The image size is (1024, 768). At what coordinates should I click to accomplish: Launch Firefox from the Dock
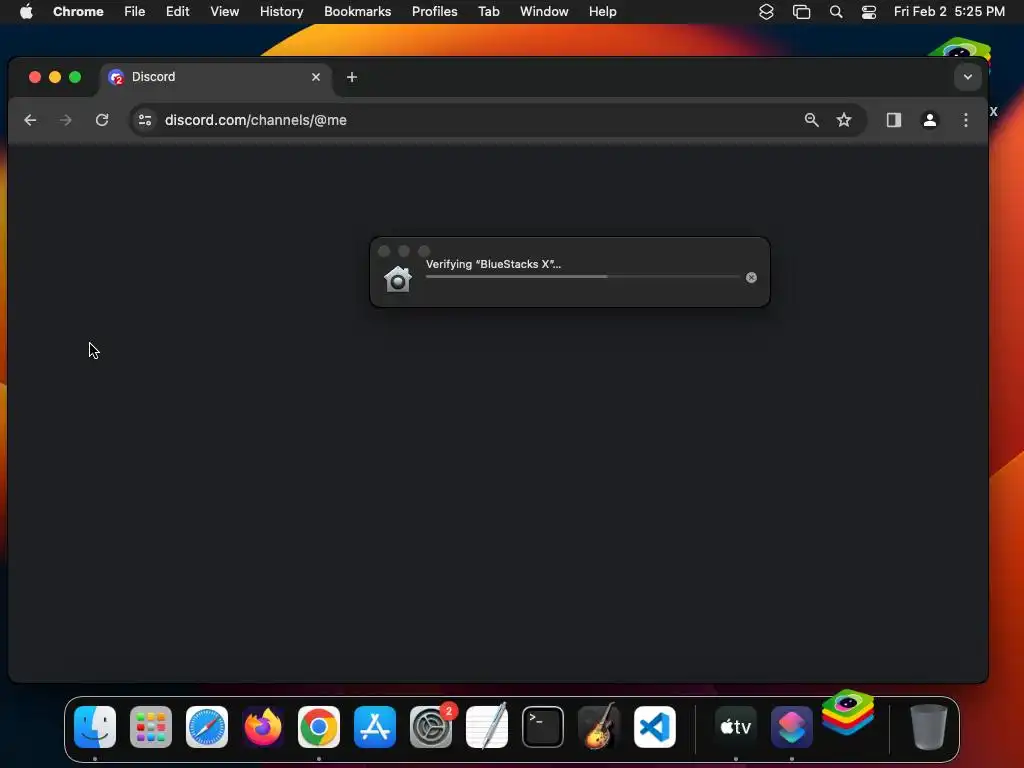tap(263, 727)
